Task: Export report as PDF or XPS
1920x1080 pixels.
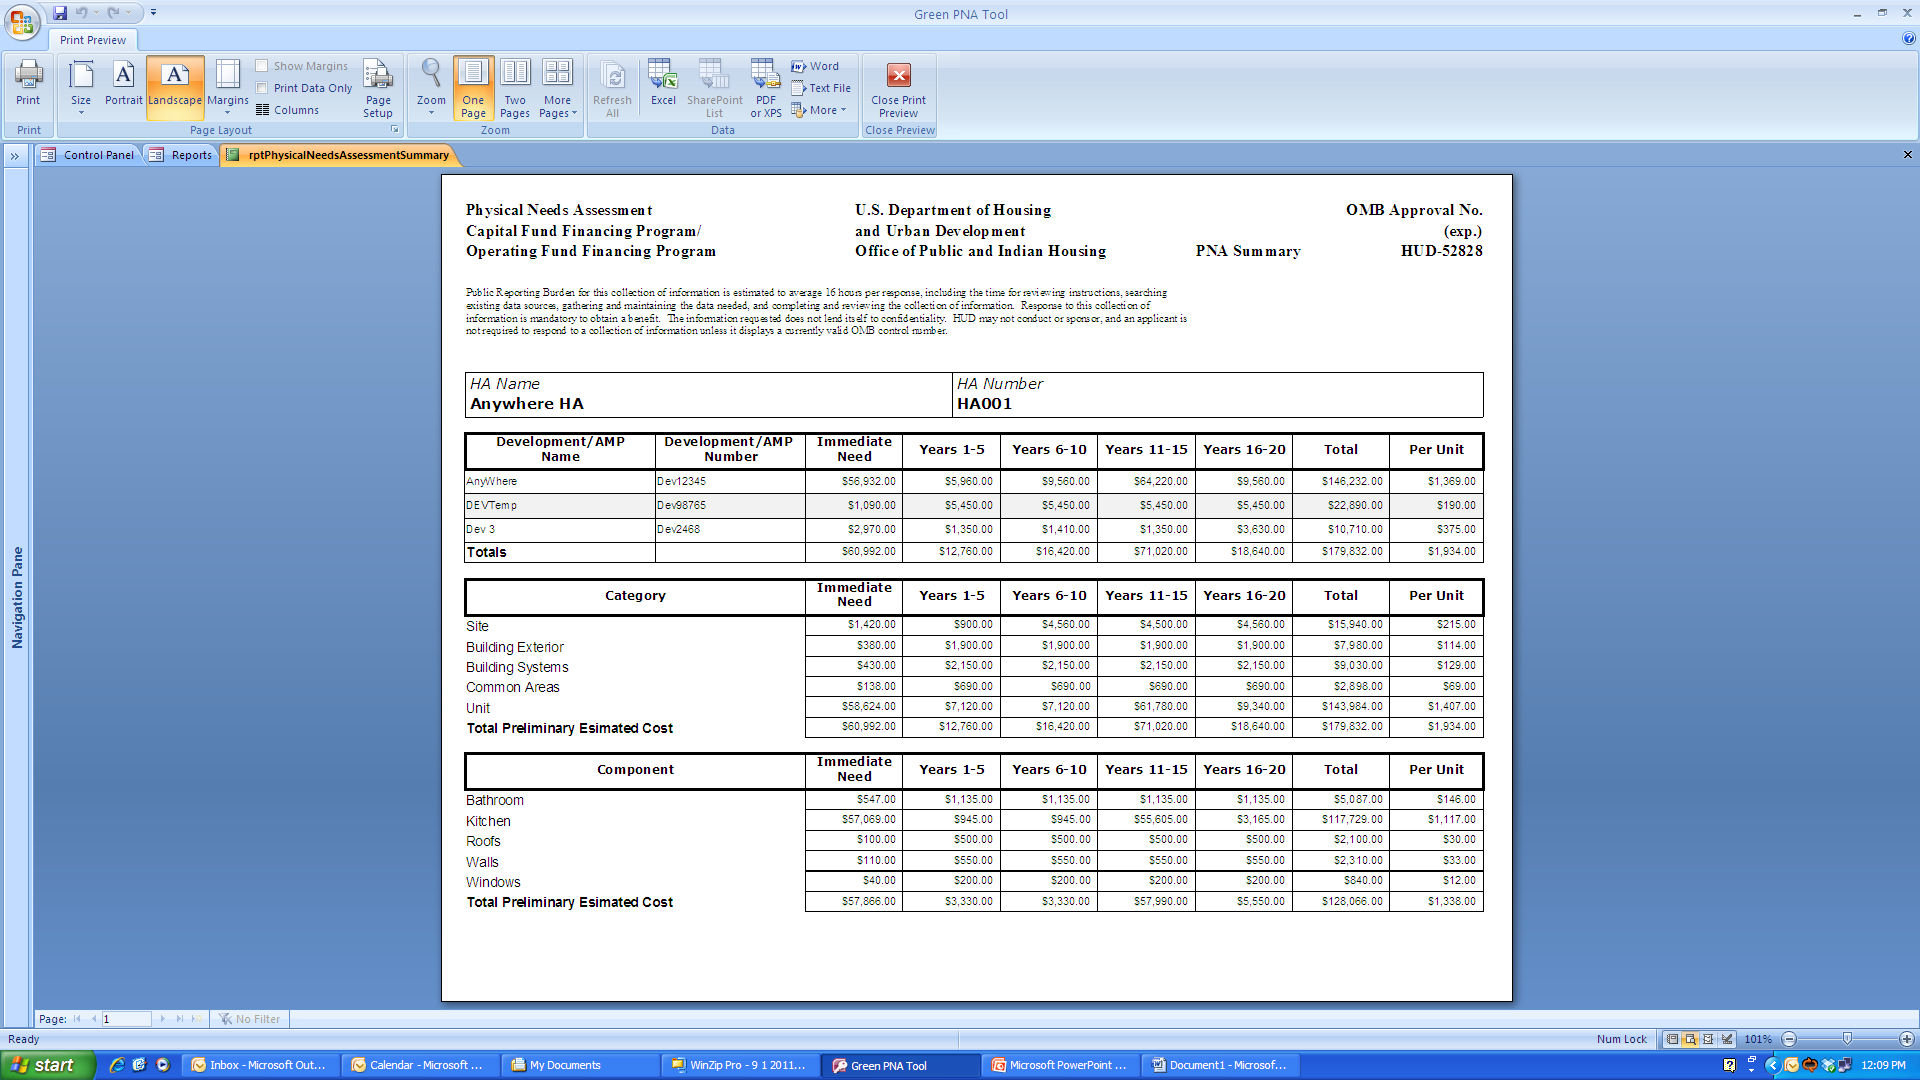Action: 766,88
